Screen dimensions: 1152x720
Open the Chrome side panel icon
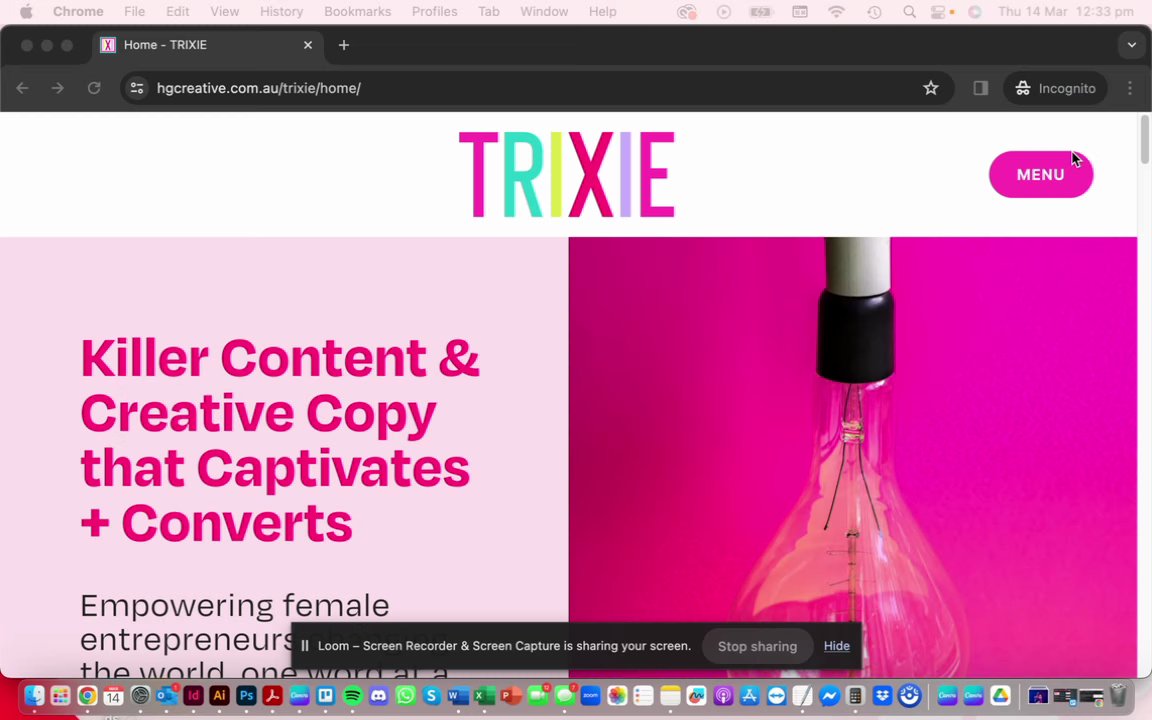tap(980, 88)
